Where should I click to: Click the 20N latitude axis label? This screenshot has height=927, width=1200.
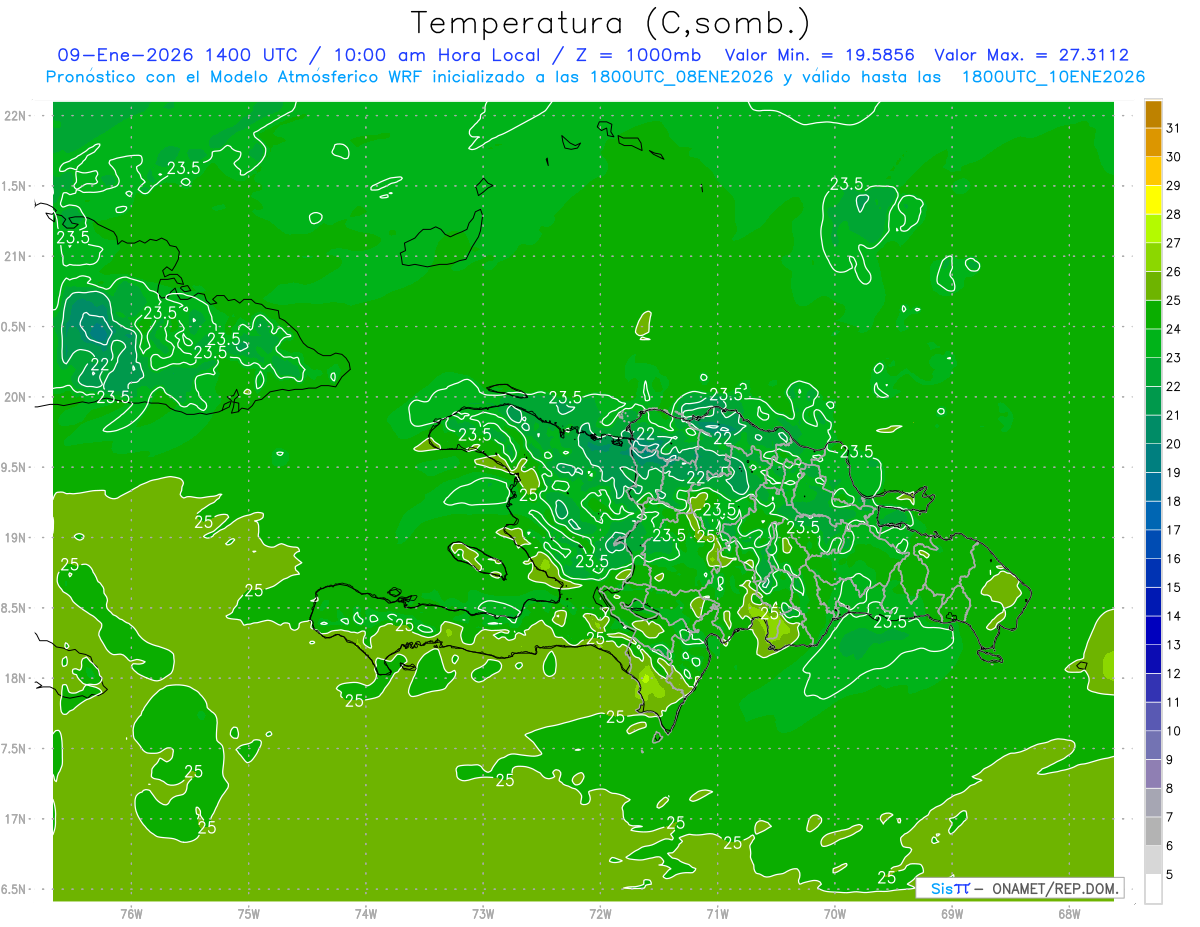click(14, 397)
